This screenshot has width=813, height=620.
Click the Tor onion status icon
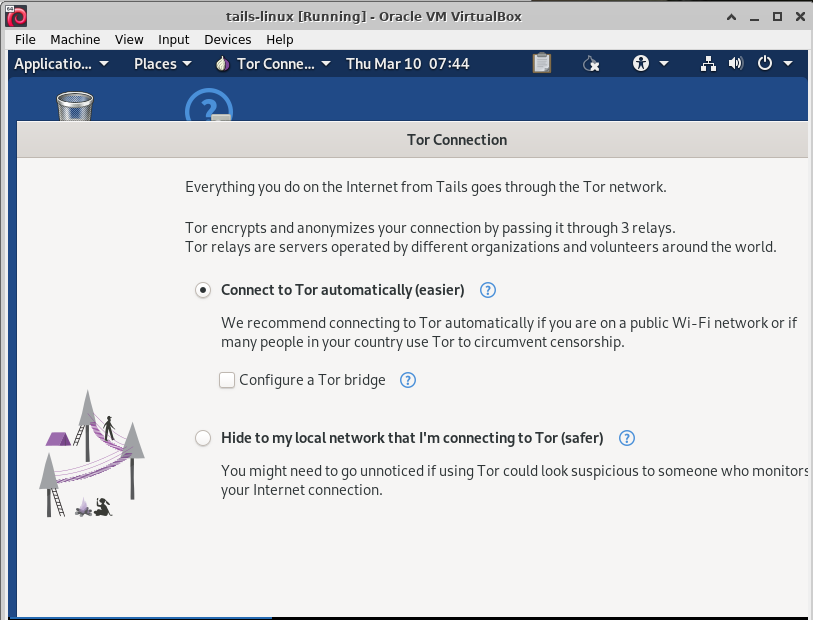(x=591, y=64)
